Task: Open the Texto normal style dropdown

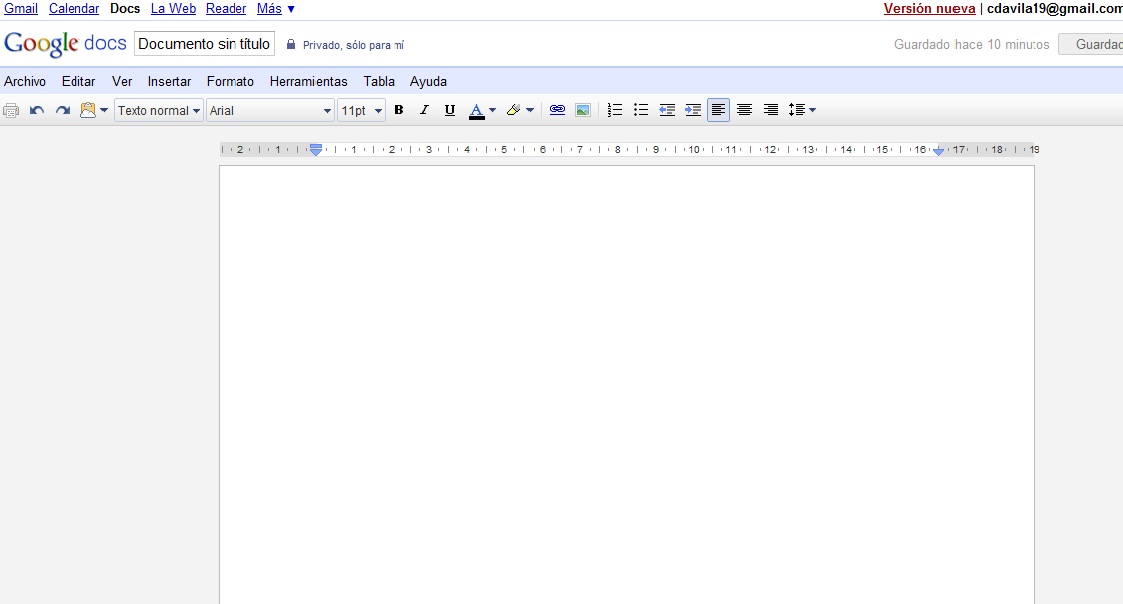Action: point(159,110)
